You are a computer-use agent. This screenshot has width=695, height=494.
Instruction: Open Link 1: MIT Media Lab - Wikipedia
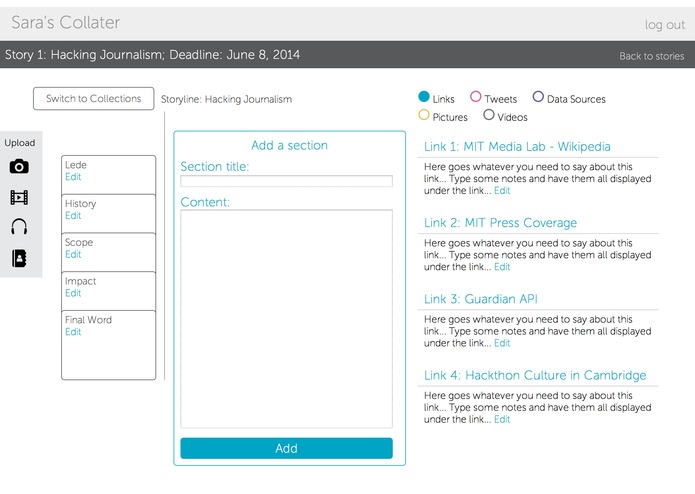tap(517, 147)
